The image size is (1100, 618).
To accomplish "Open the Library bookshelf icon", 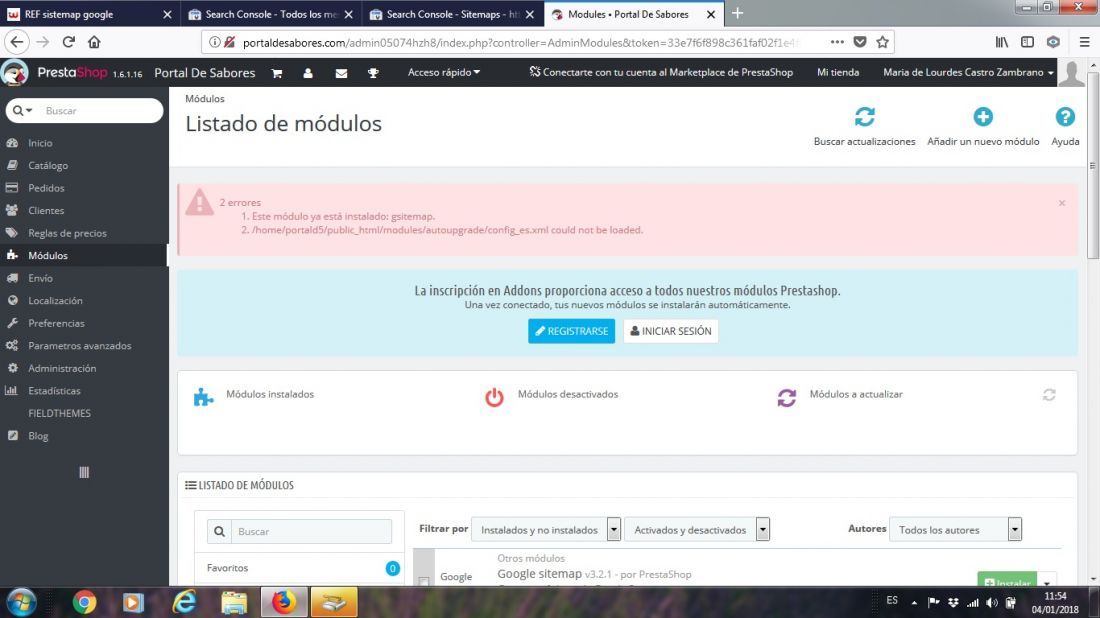I will tap(1002, 42).
